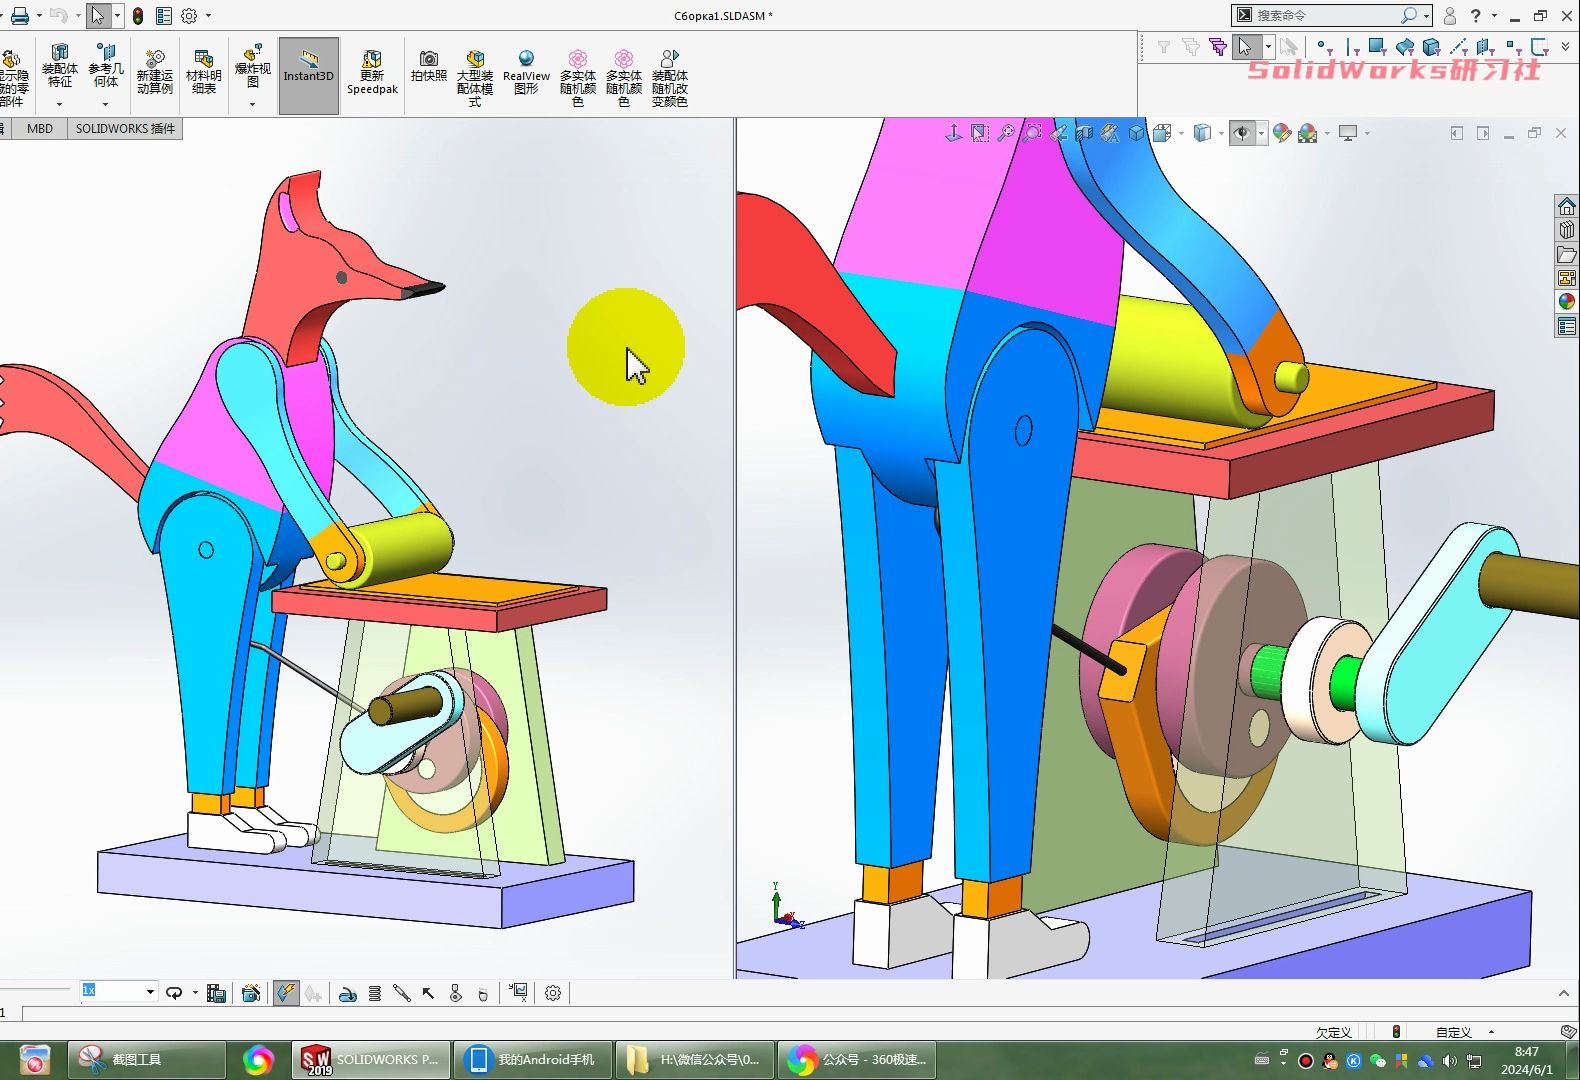
Task: Toggle Hide/Show Items eye icon
Action: [1241, 133]
